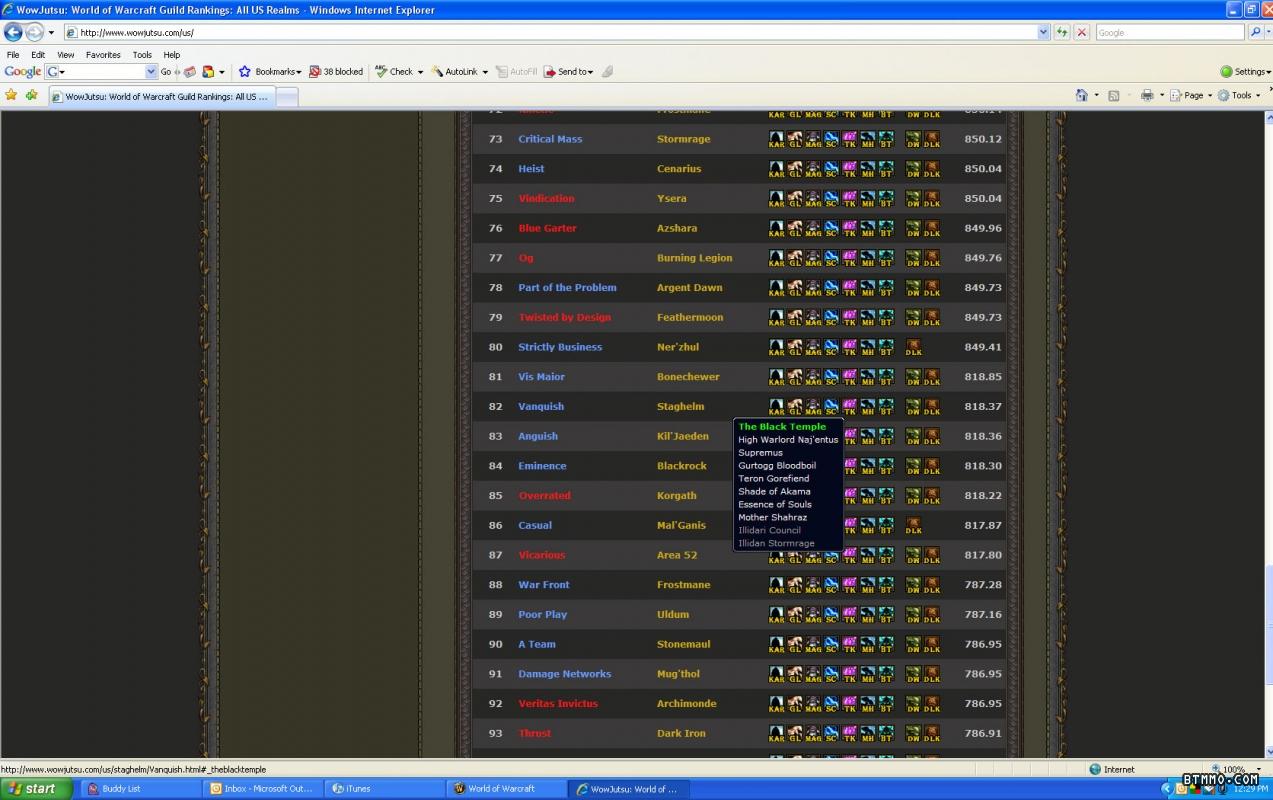Click the Refresh button beside address bar
The height and width of the screenshot is (800, 1273).
point(1062,33)
